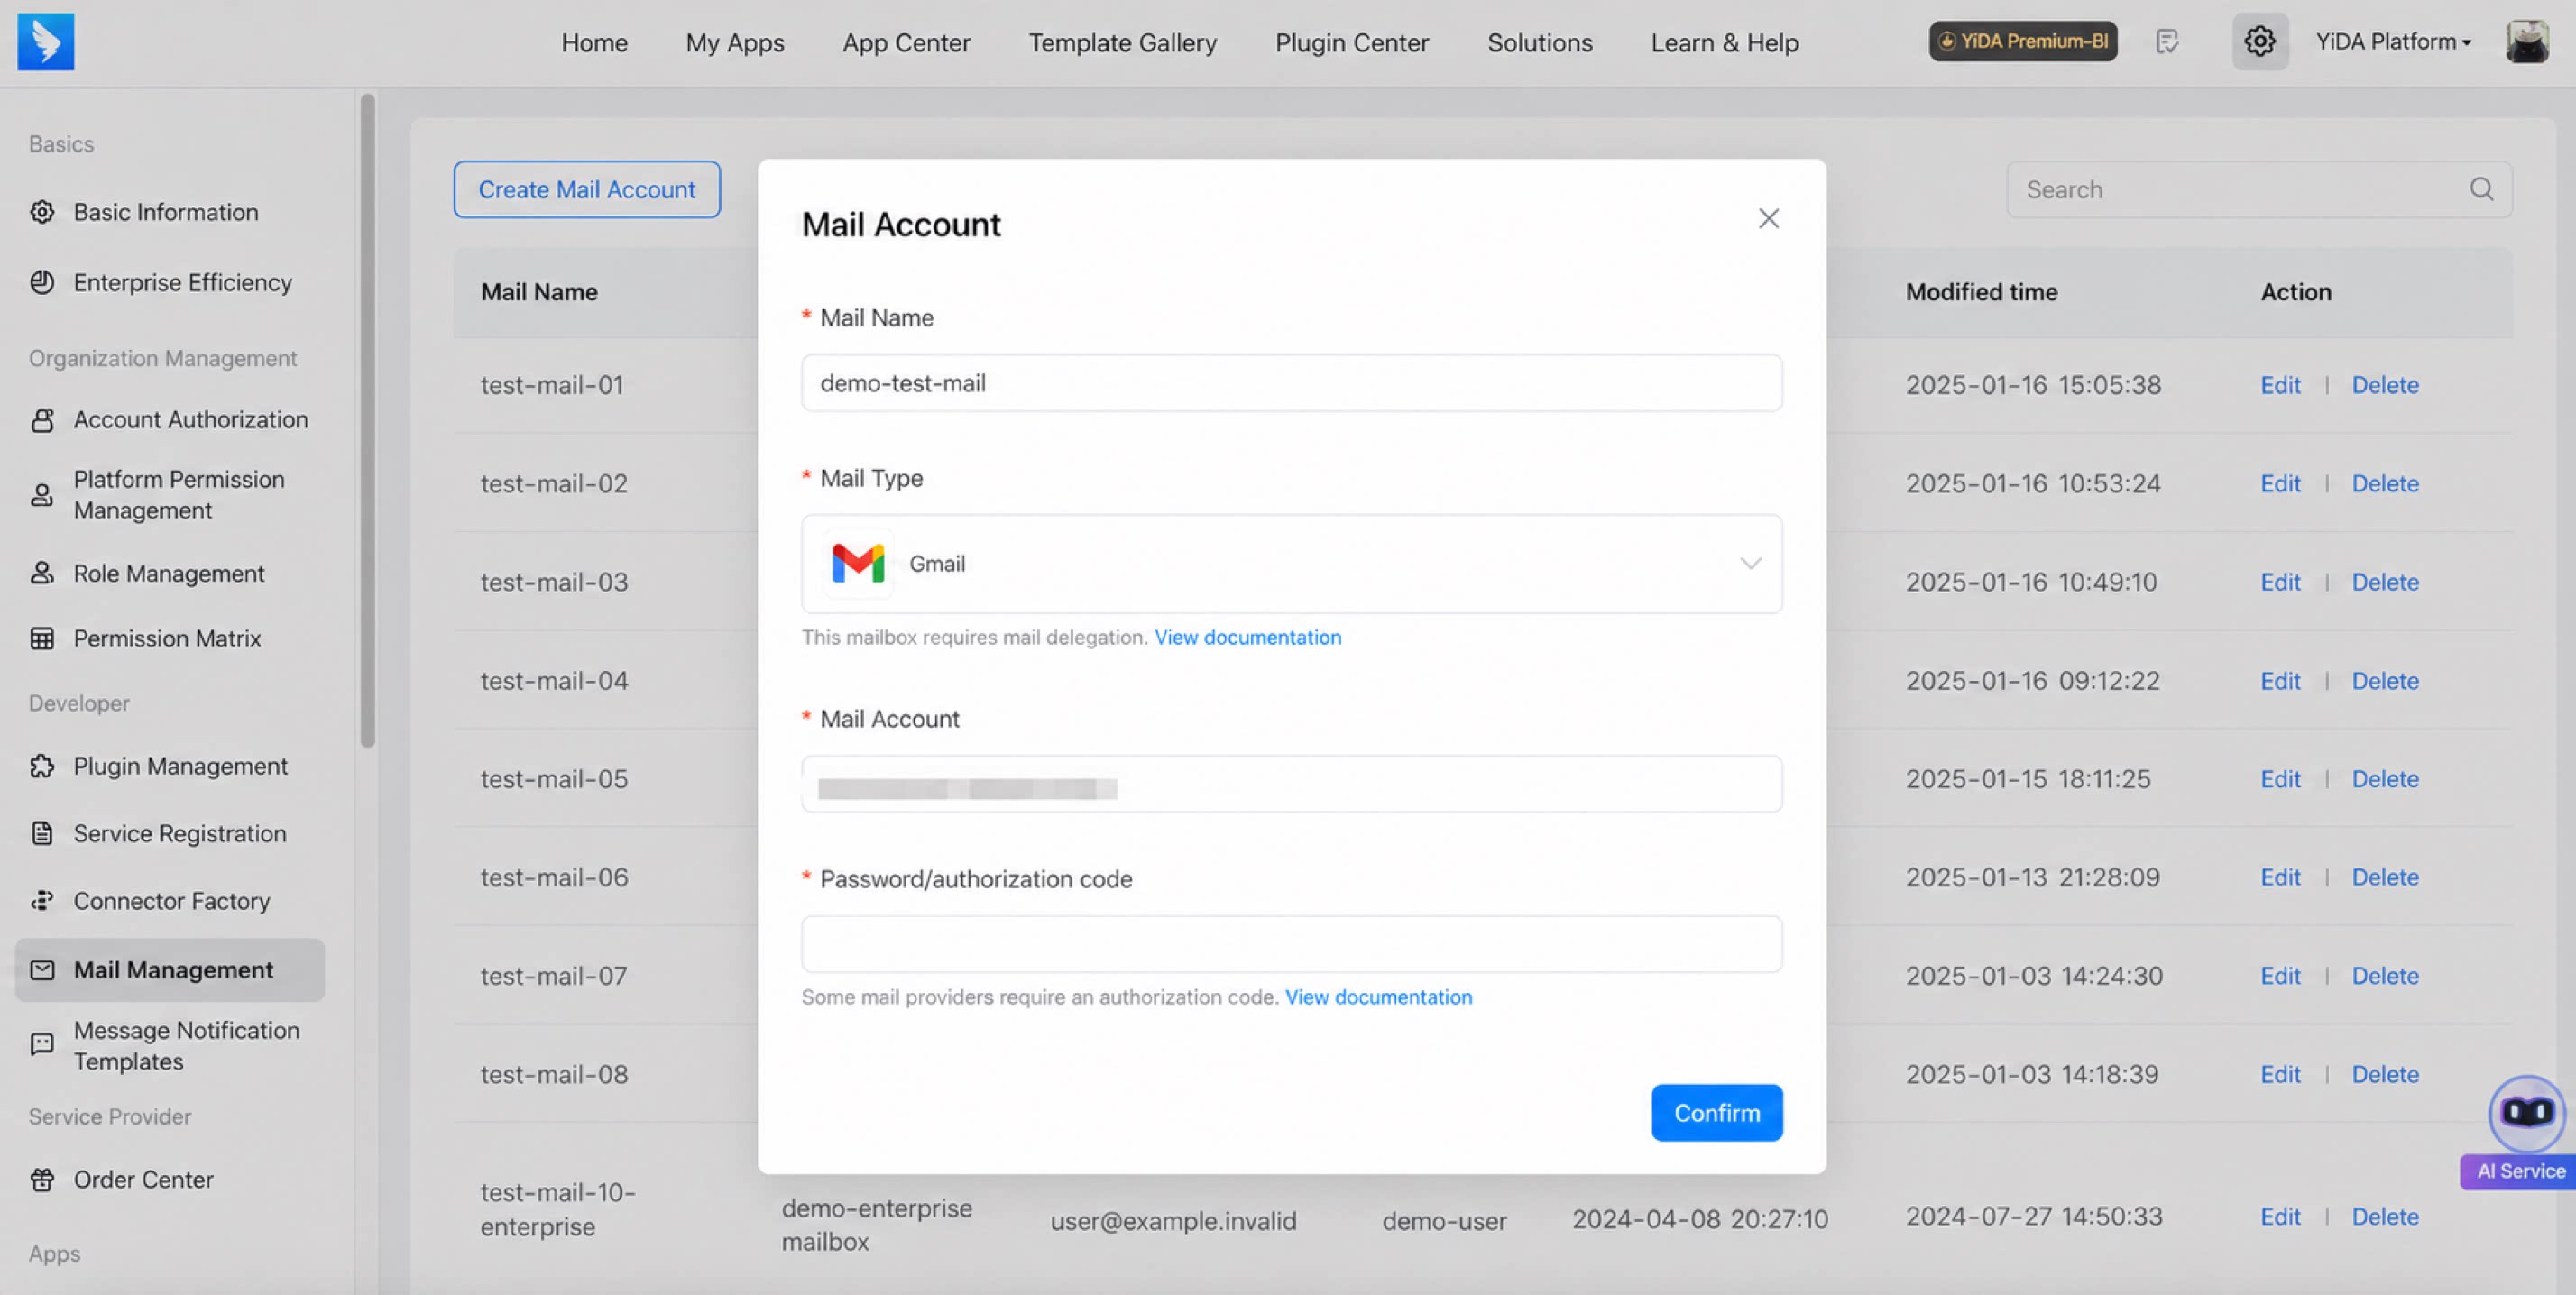Open the settings gear icon
The image size is (2576, 1295).
pyautogui.click(x=2260, y=42)
